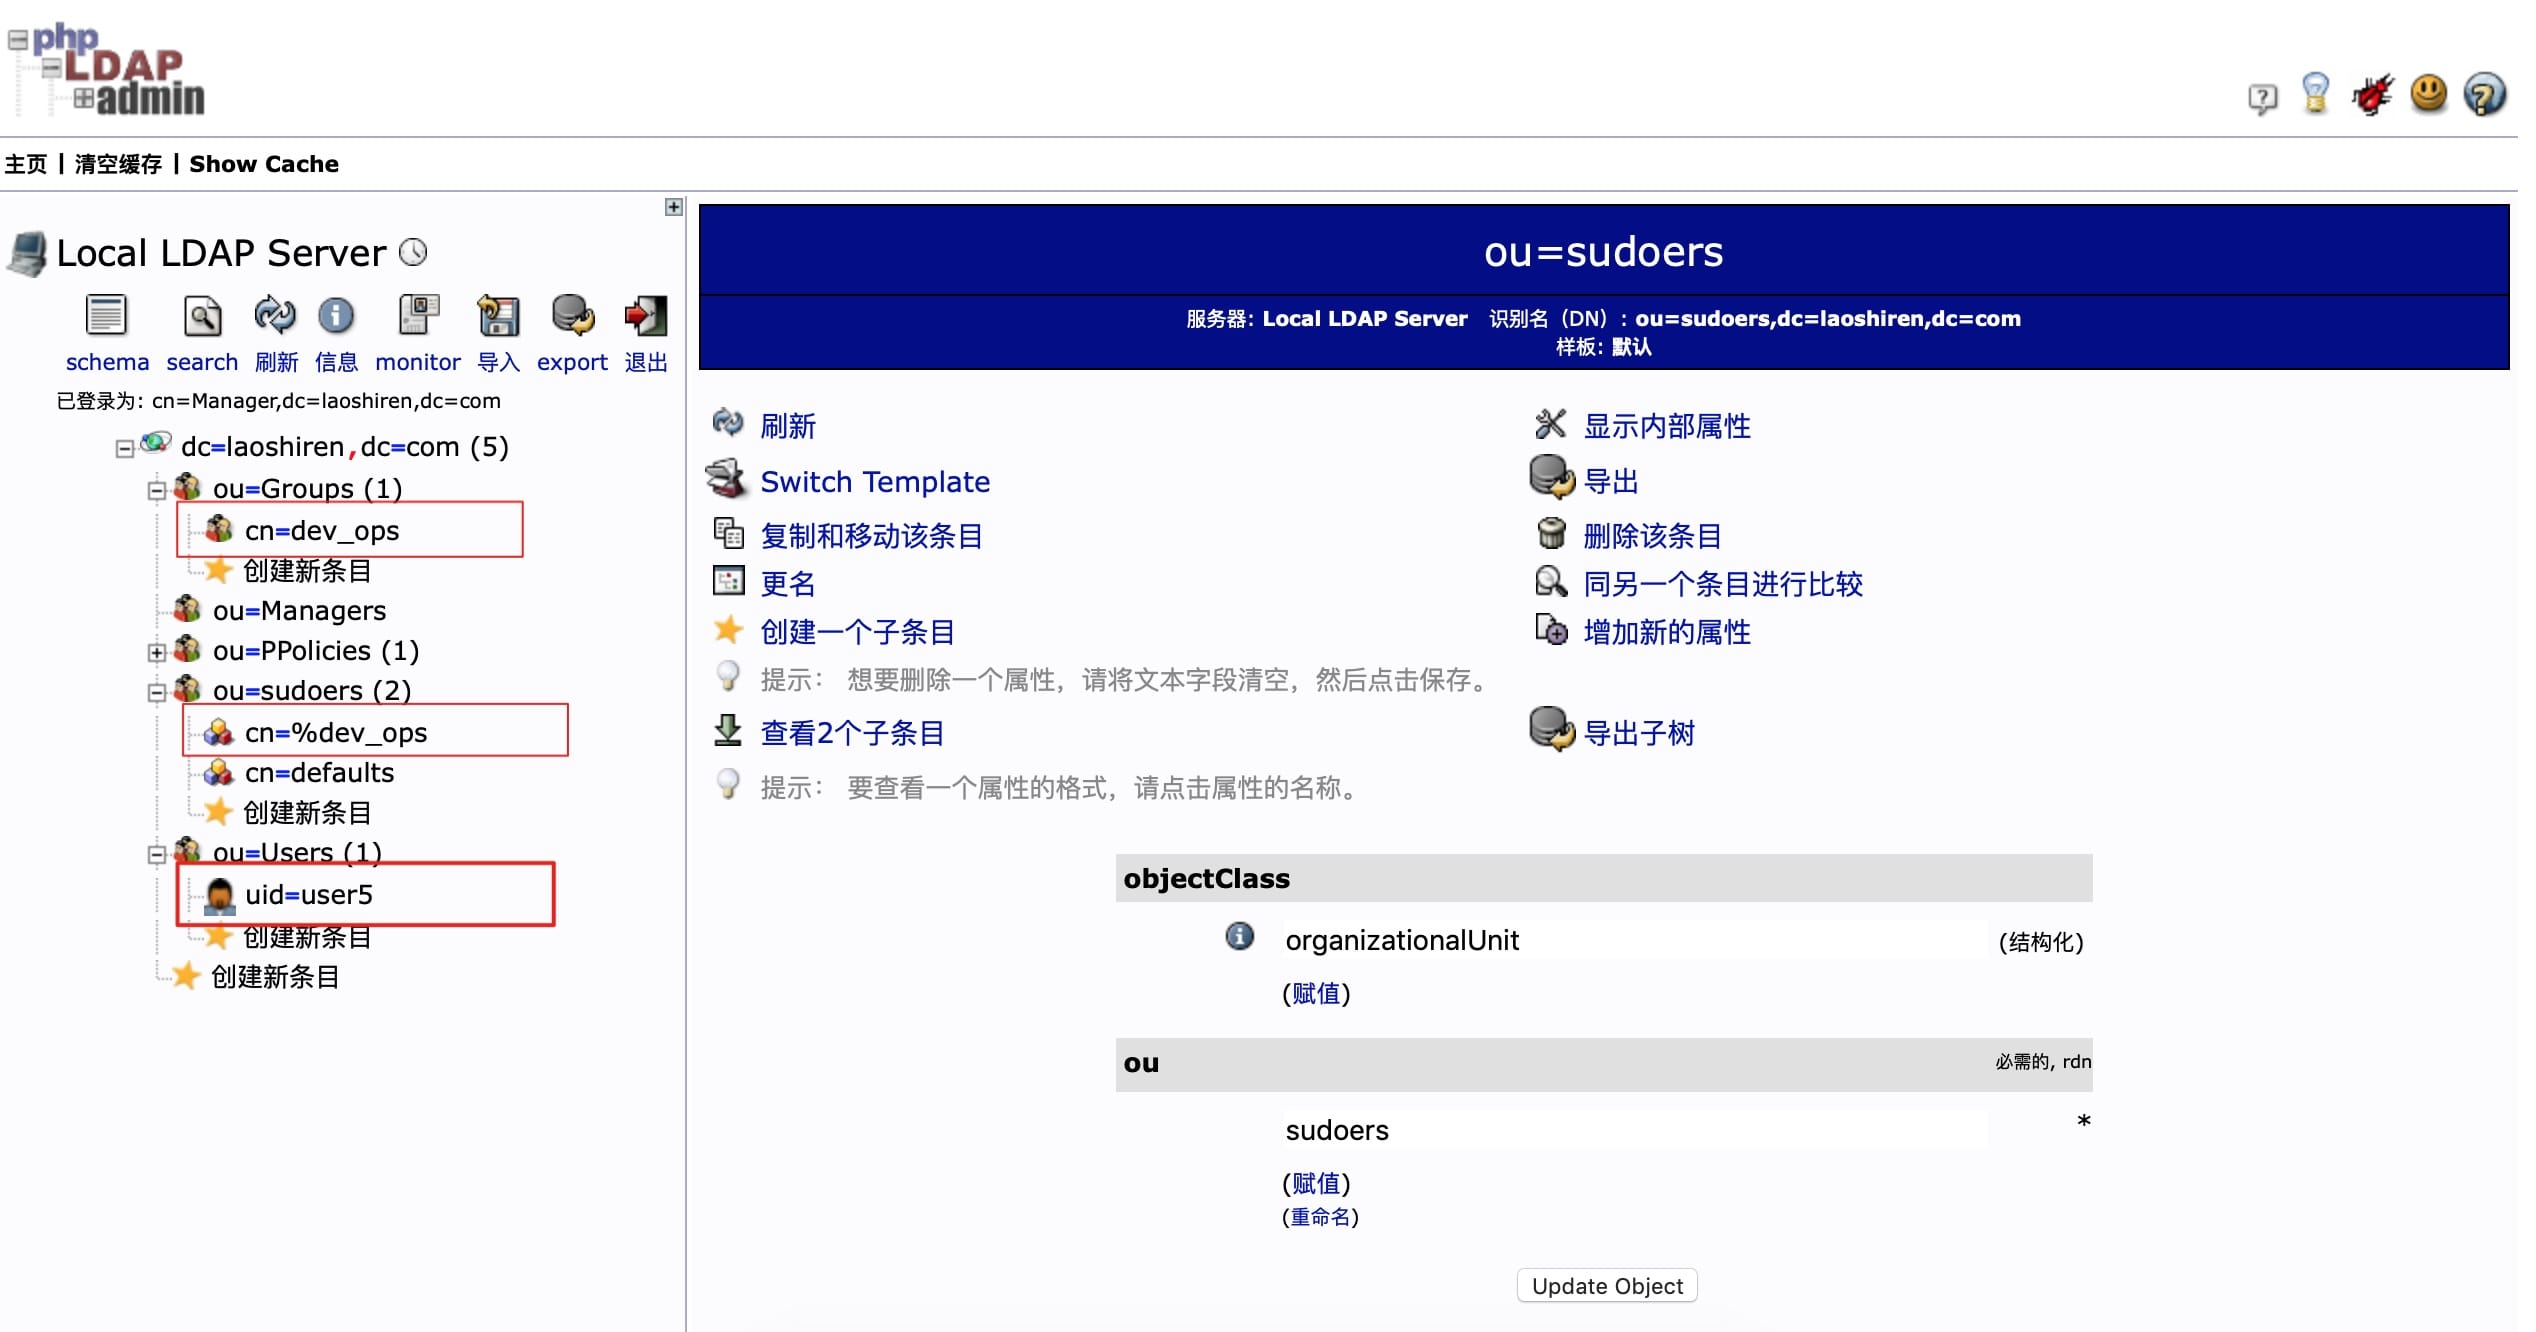Open the blue question mark help icon
Viewport: 2536px width, 1332px height.
[x=2485, y=95]
